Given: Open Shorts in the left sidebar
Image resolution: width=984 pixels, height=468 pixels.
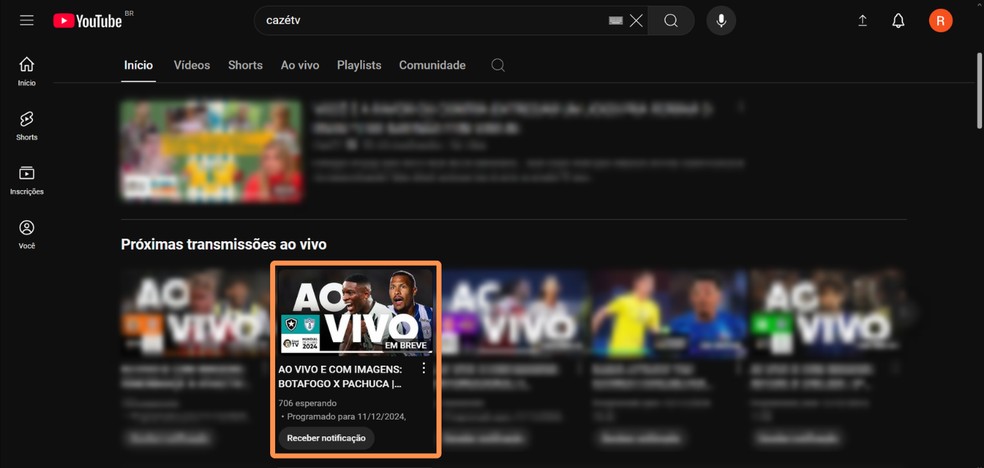Looking at the screenshot, I should (x=26, y=126).
